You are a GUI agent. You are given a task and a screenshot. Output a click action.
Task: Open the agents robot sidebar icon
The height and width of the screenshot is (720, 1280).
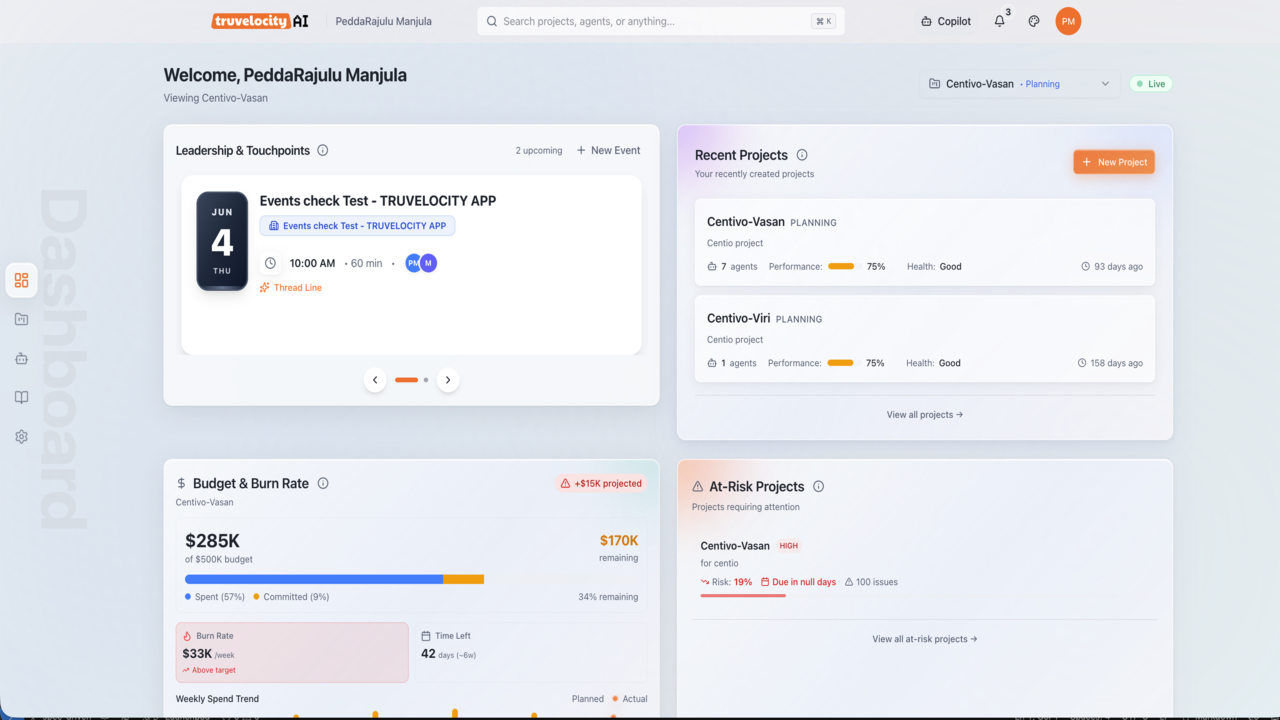(x=22, y=358)
